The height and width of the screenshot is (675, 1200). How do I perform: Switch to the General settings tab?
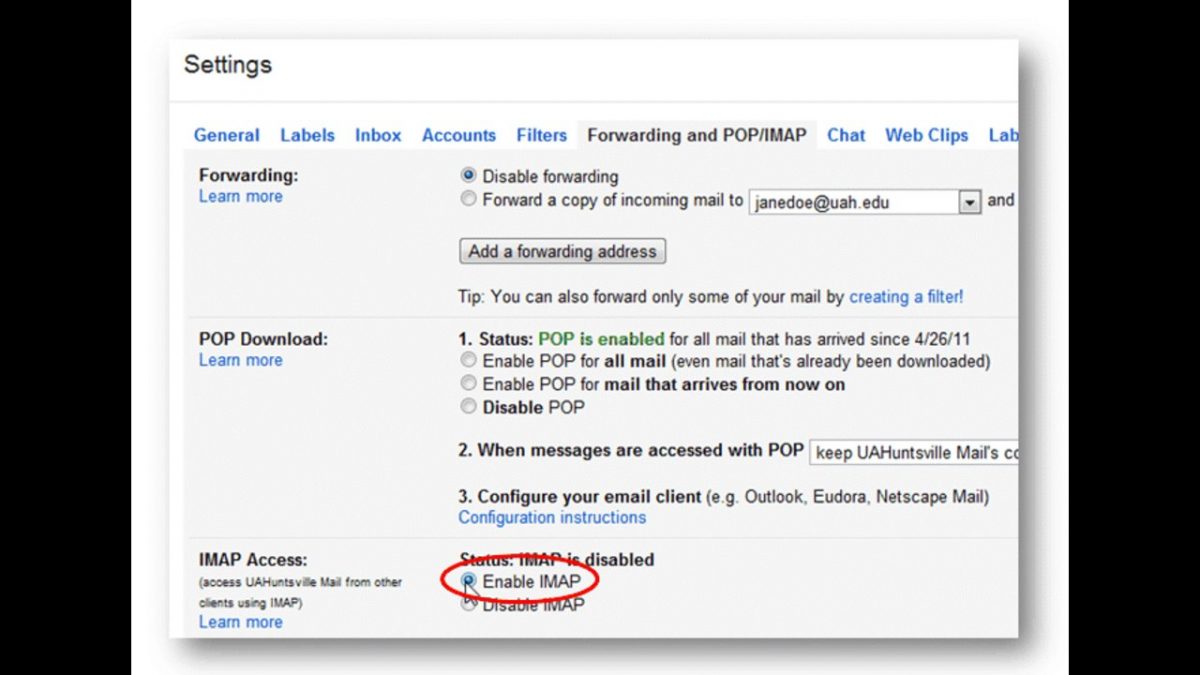pyautogui.click(x=226, y=135)
